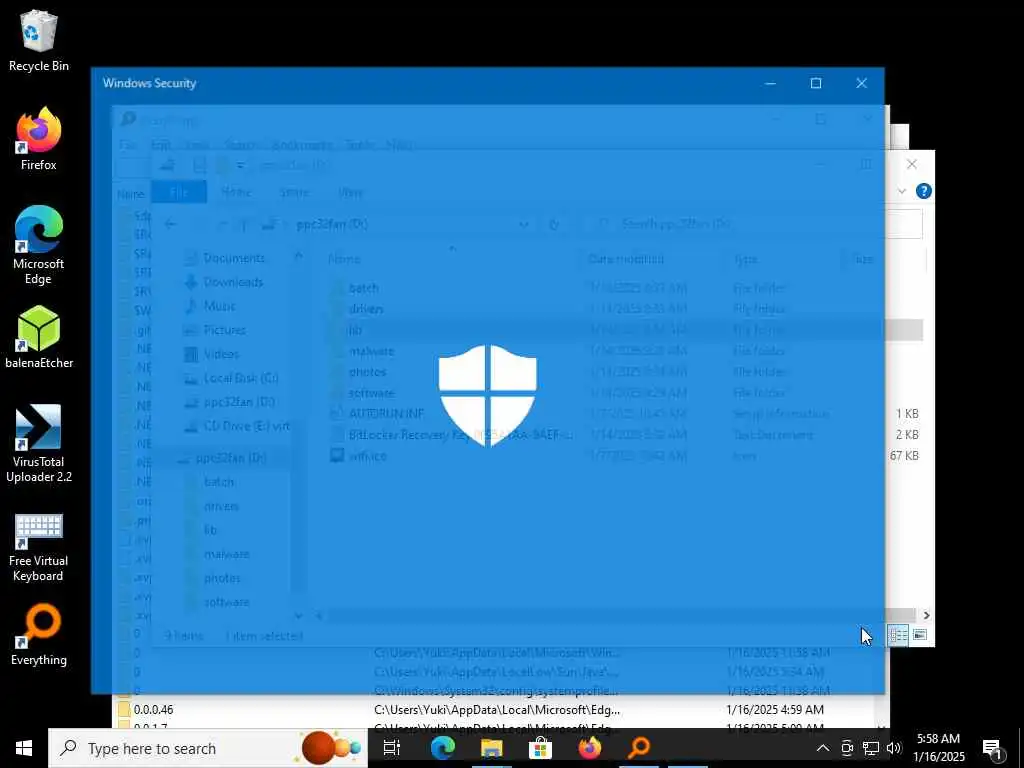Launch Firefox from the desktop shortcut
The image size is (1024, 768).
39,139
